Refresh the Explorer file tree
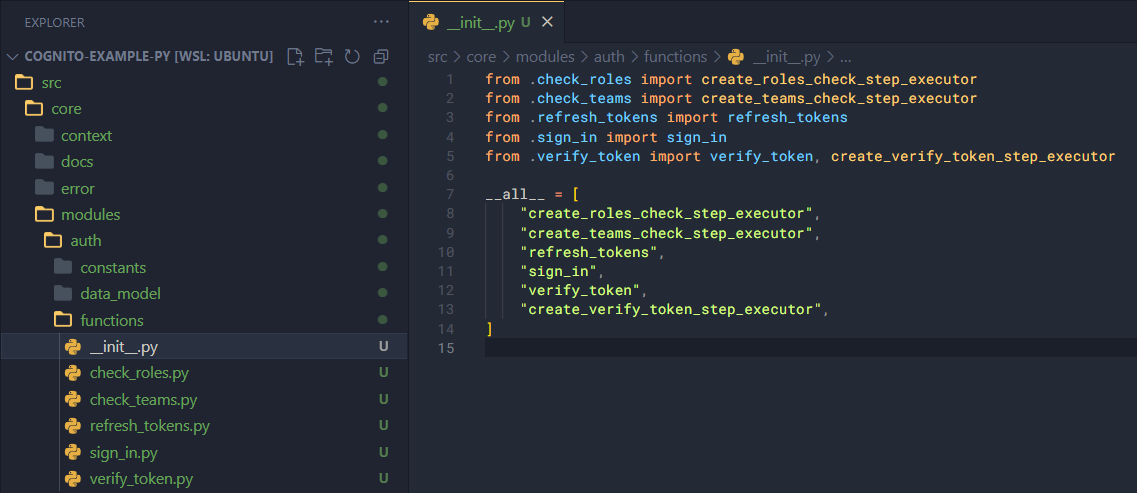Image resolution: width=1137 pixels, height=493 pixels. 352,57
